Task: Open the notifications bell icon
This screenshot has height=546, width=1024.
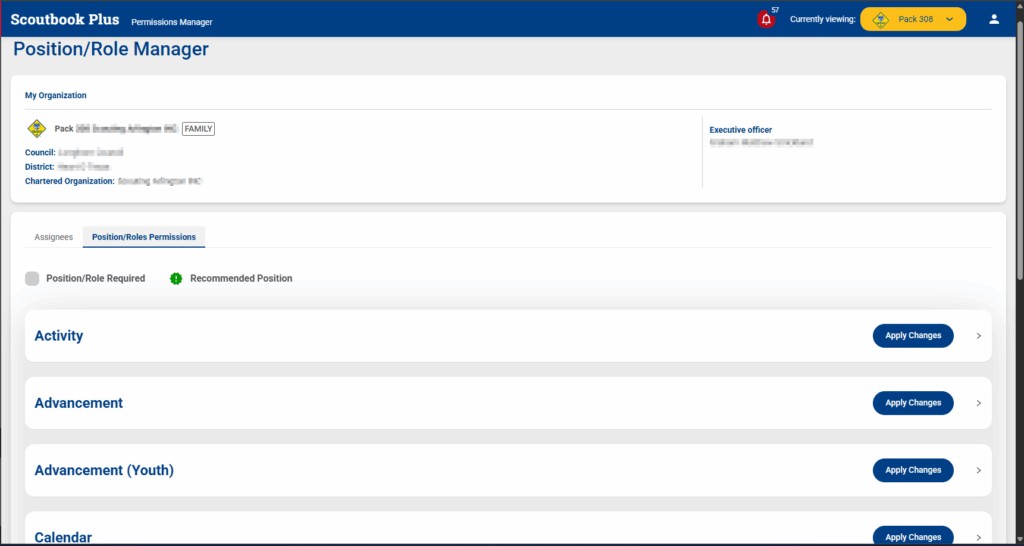Action: [766, 19]
